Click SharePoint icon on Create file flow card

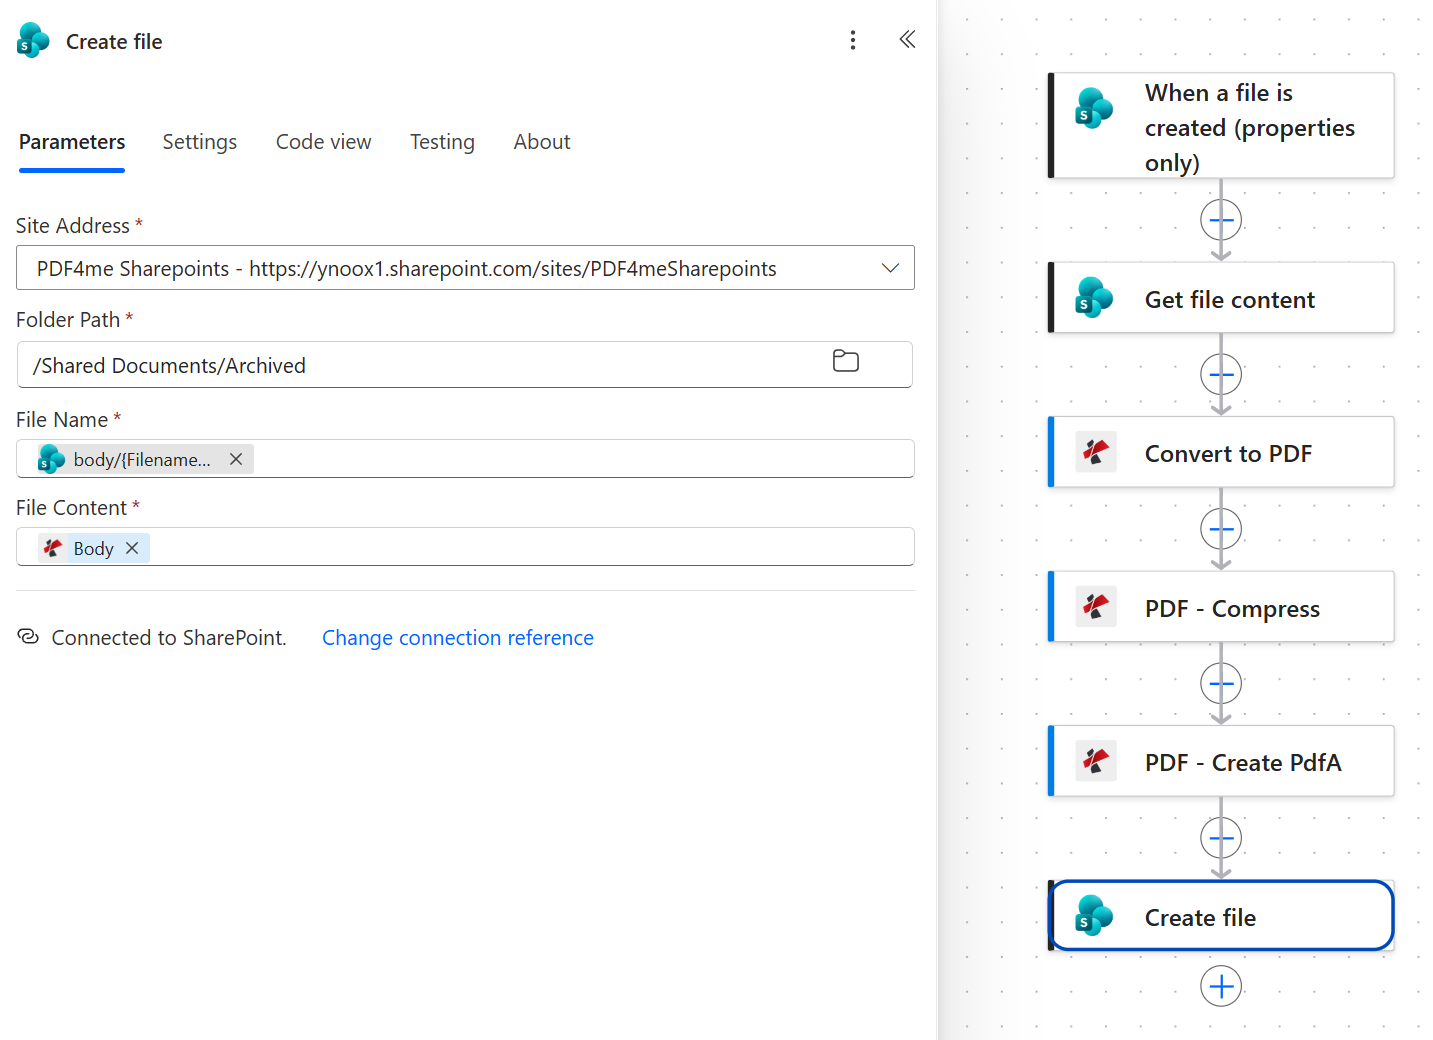pyautogui.click(x=1094, y=916)
